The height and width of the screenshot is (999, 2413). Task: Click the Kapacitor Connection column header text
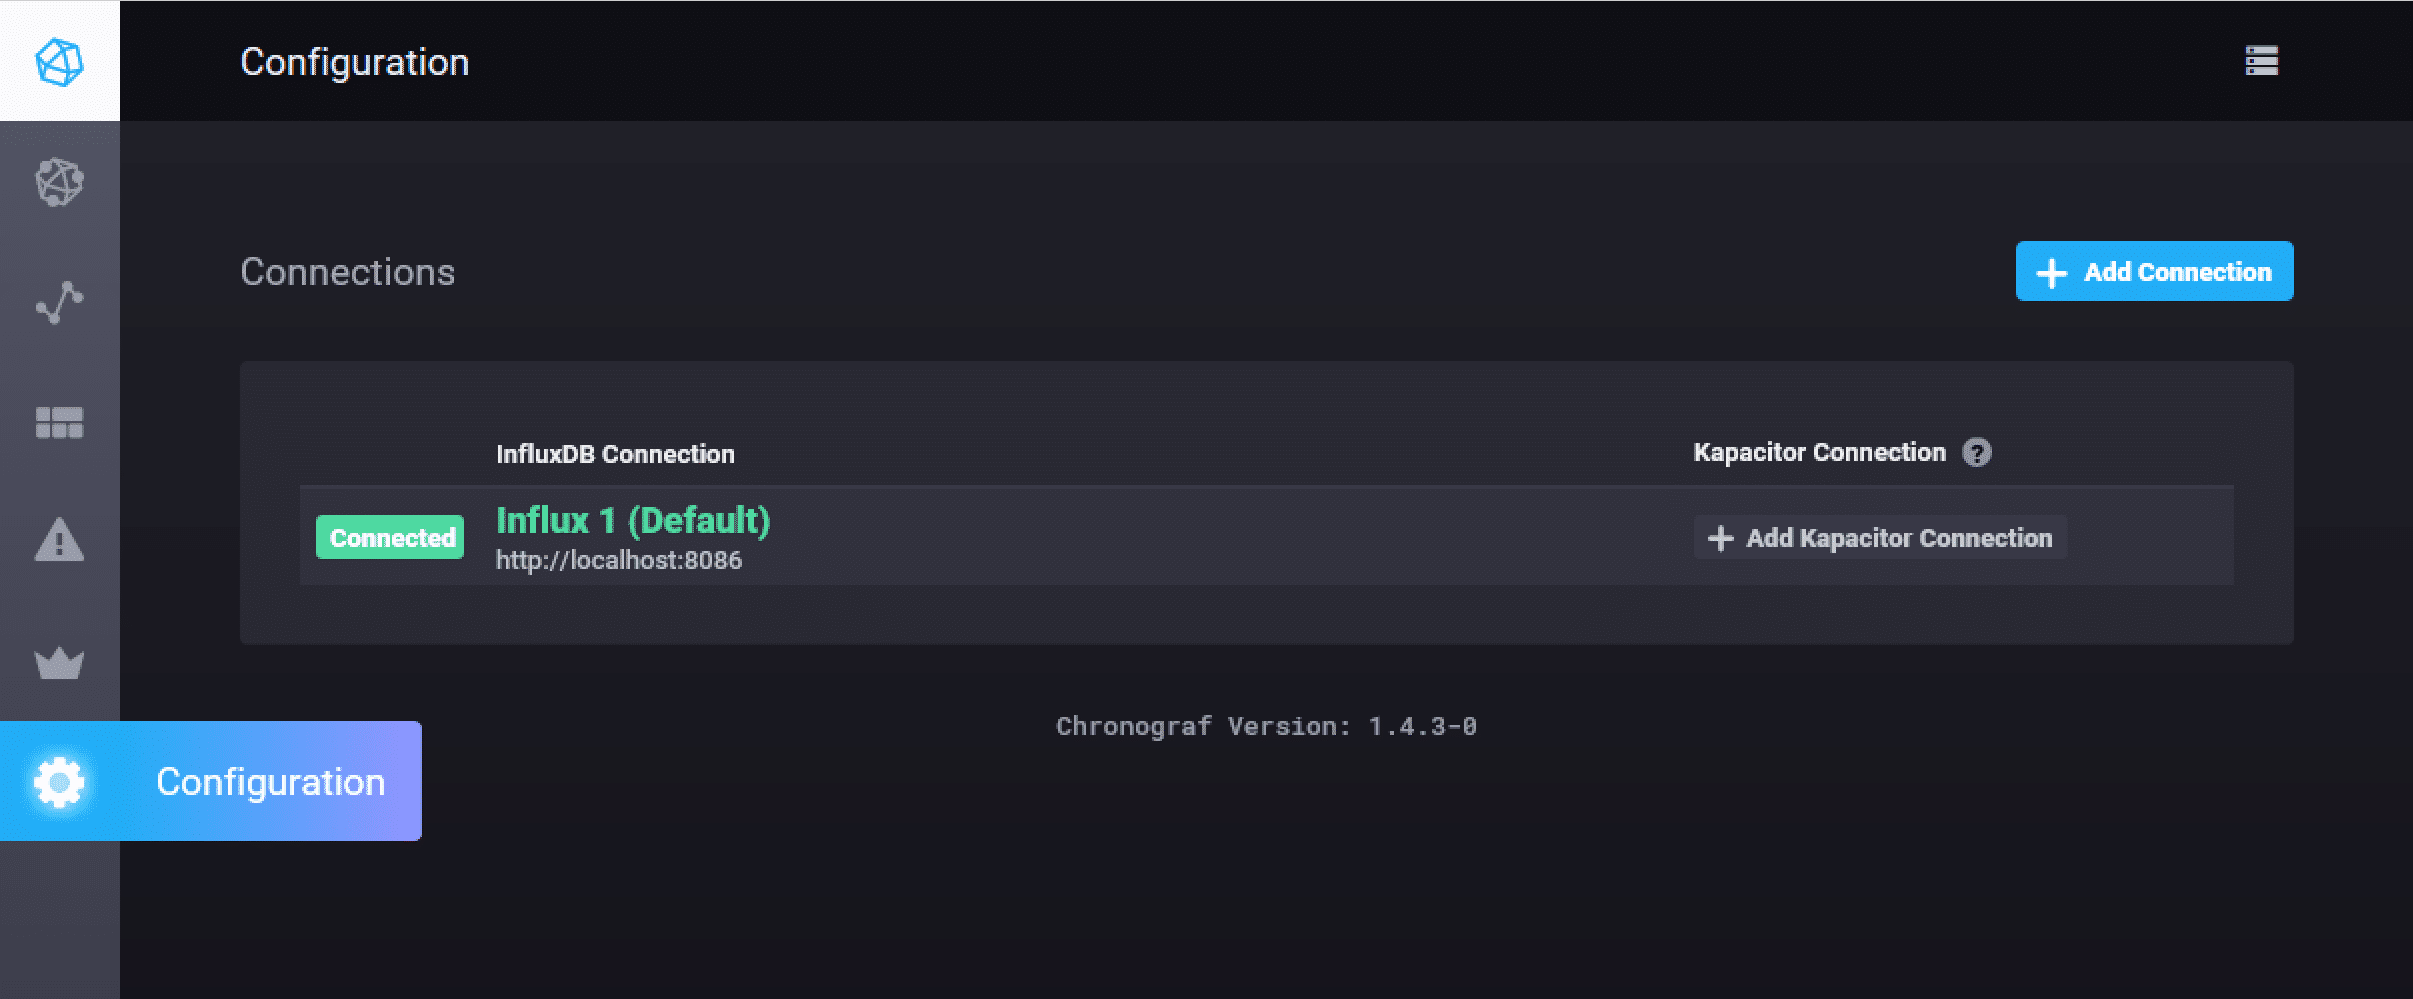[x=1819, y=453]
